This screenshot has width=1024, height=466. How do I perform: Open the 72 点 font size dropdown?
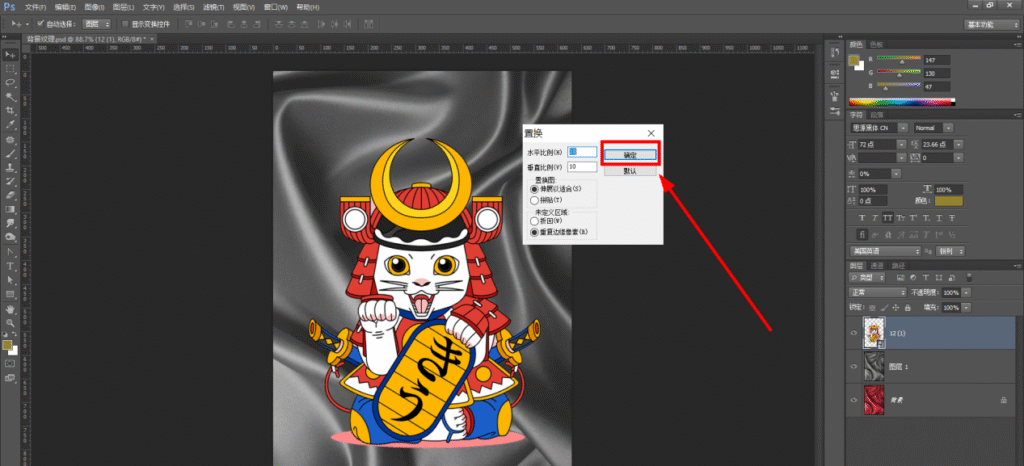tap(901, 144)
